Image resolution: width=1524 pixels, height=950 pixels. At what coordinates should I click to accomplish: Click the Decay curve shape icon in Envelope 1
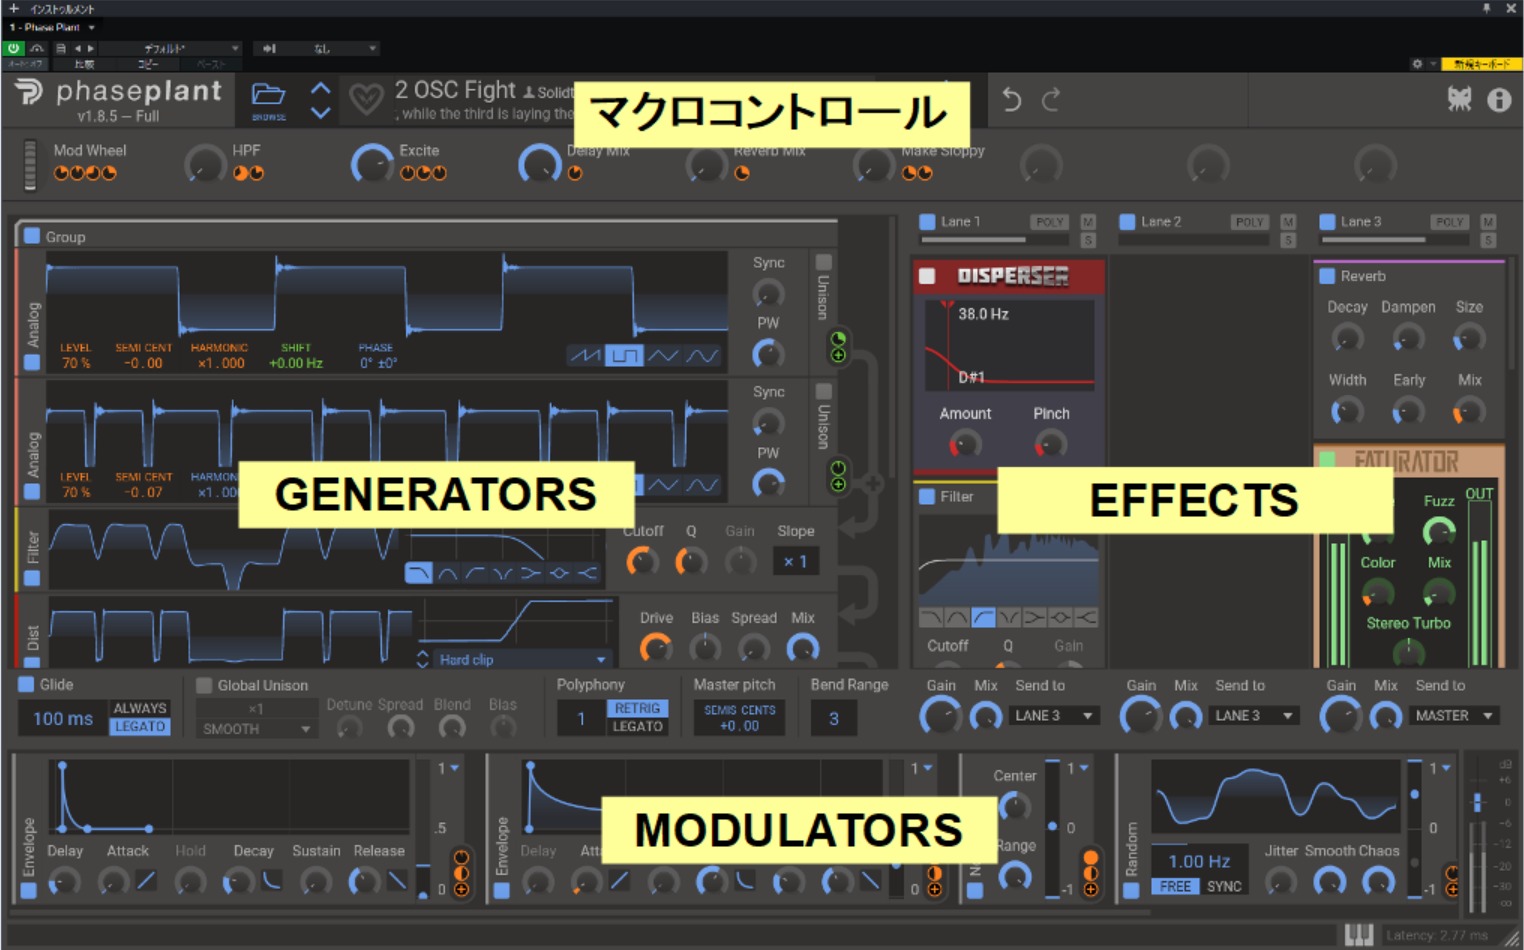(x=272, y=881)
